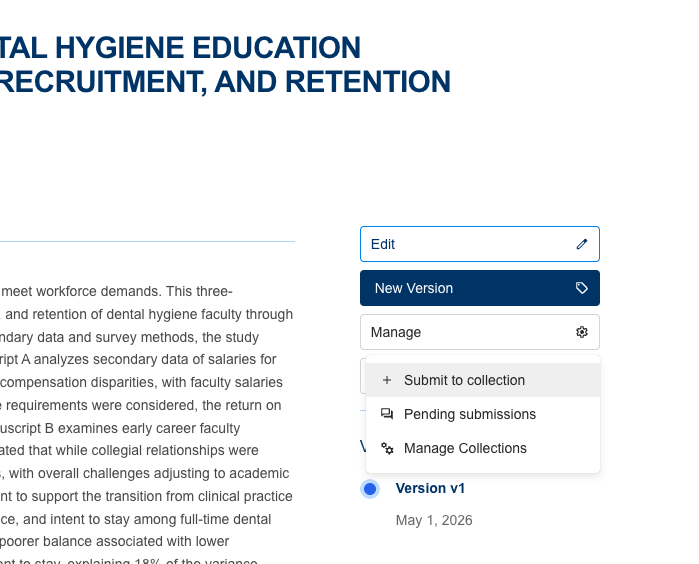This screenshot has width=699, height=564.
Task: Open the Manage button
Action: (480, 332)
